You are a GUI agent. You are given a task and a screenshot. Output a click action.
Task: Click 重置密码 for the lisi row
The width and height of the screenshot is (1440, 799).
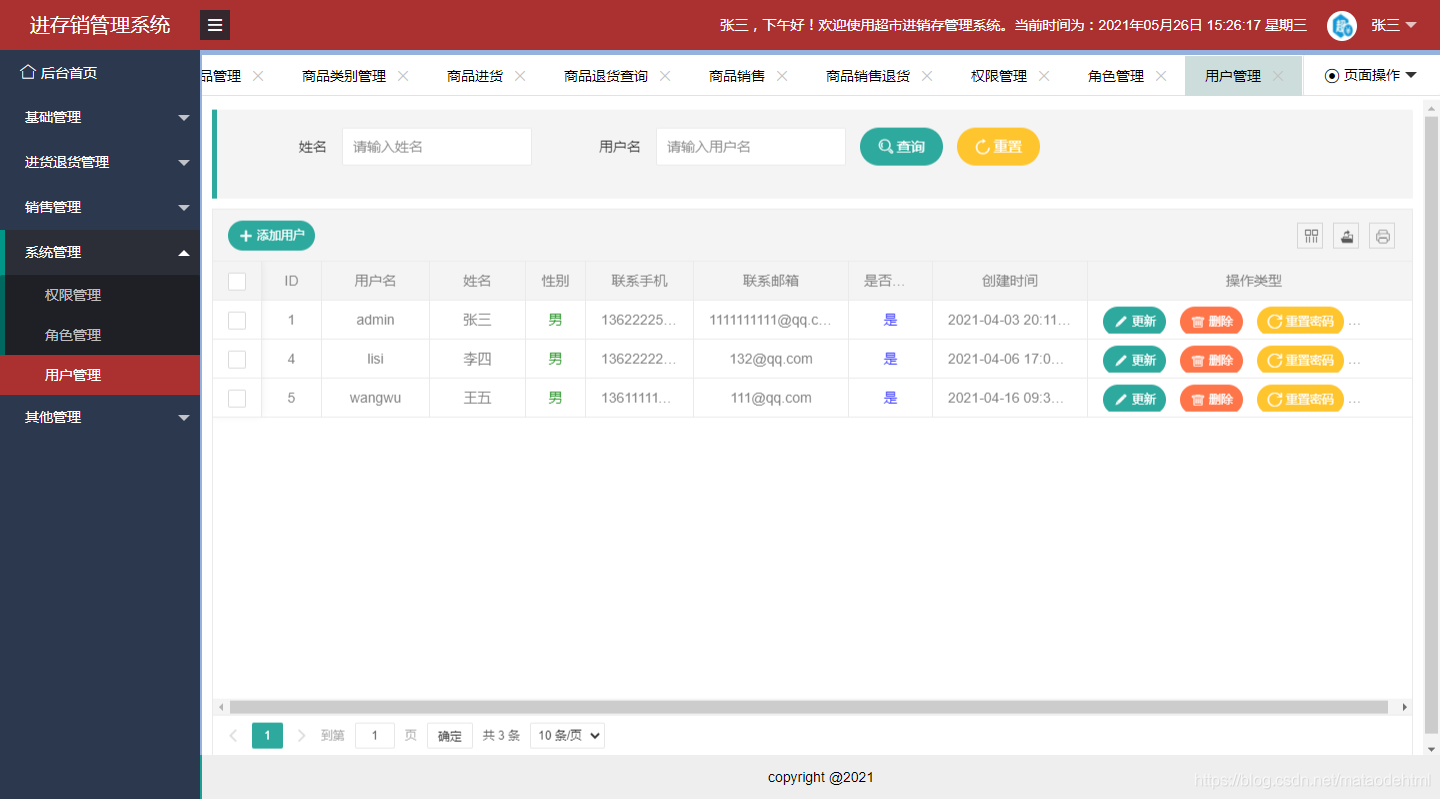(1300, 360)
